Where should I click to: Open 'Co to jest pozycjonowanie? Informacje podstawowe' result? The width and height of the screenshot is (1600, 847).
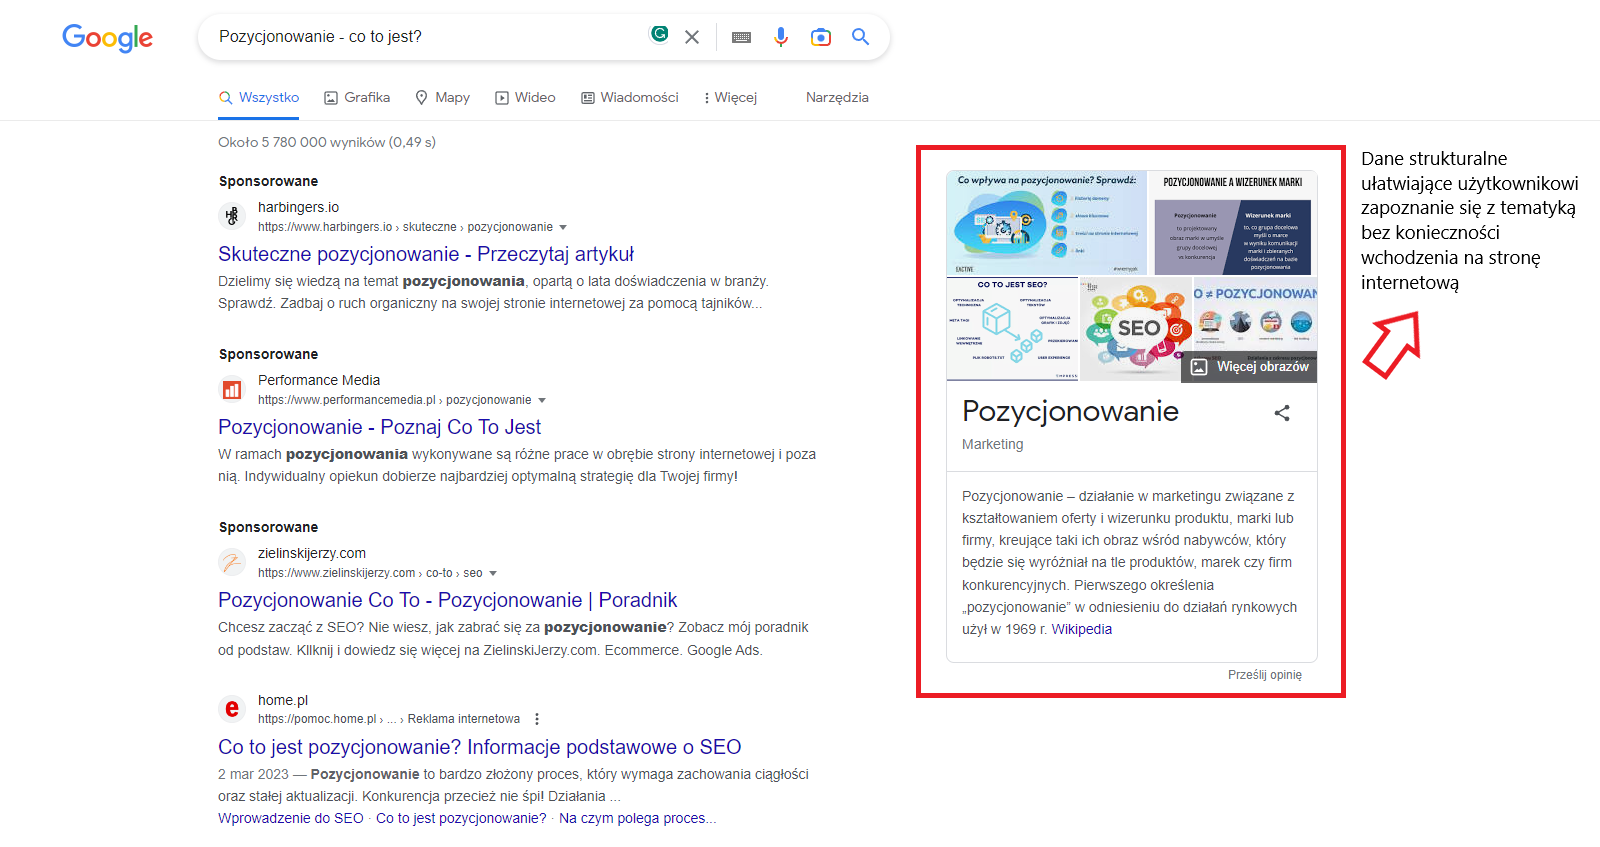[480, 747]
